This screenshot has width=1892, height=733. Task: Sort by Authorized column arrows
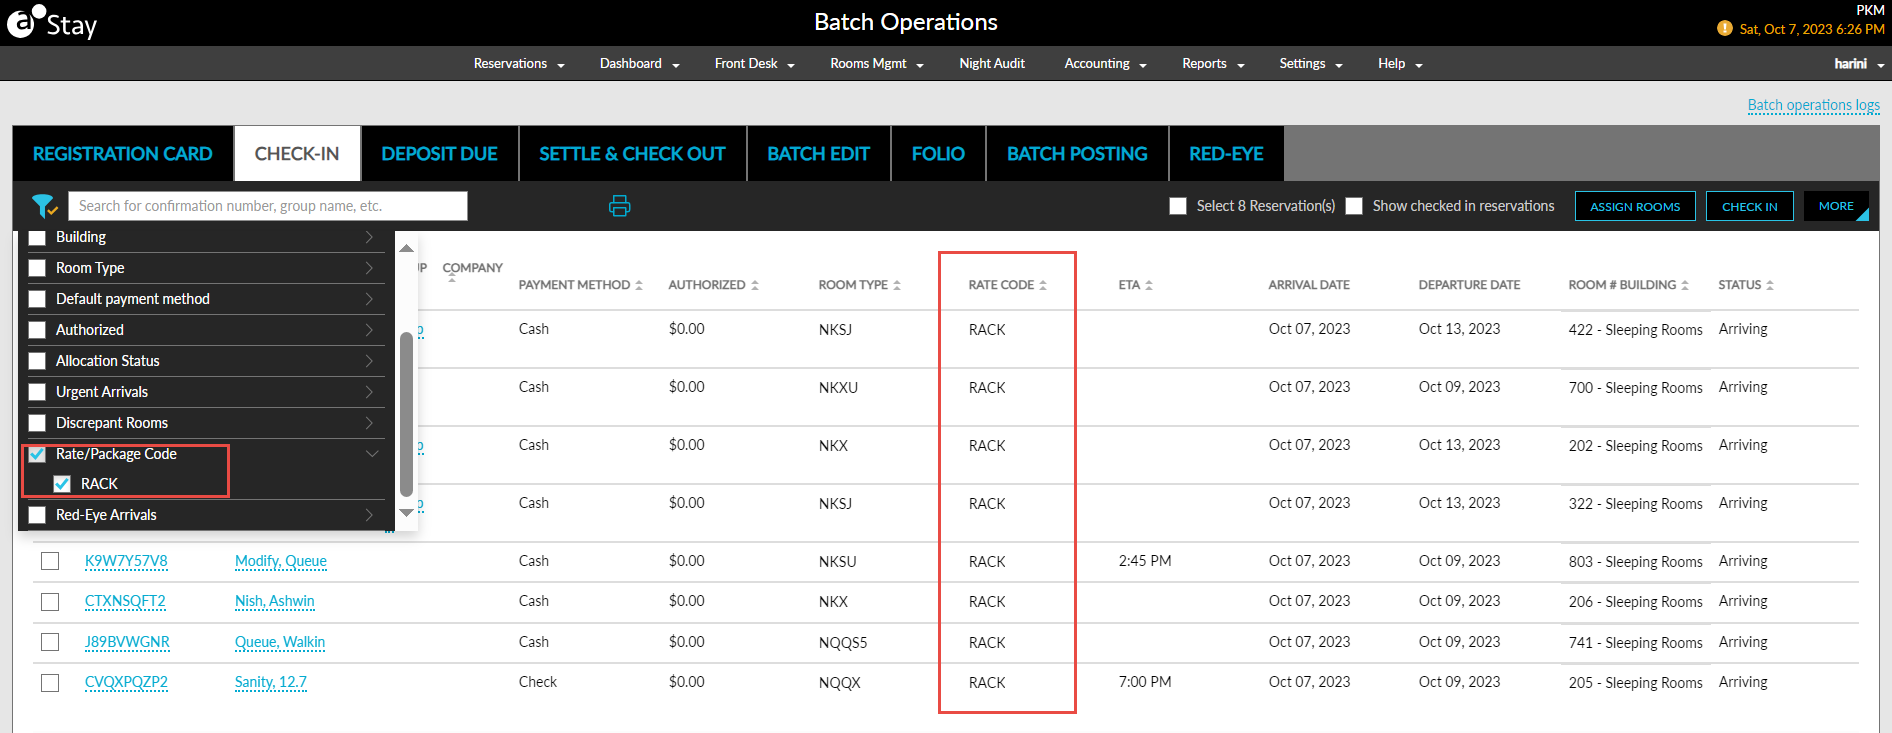pyautogui.click(x=755, y=285)
